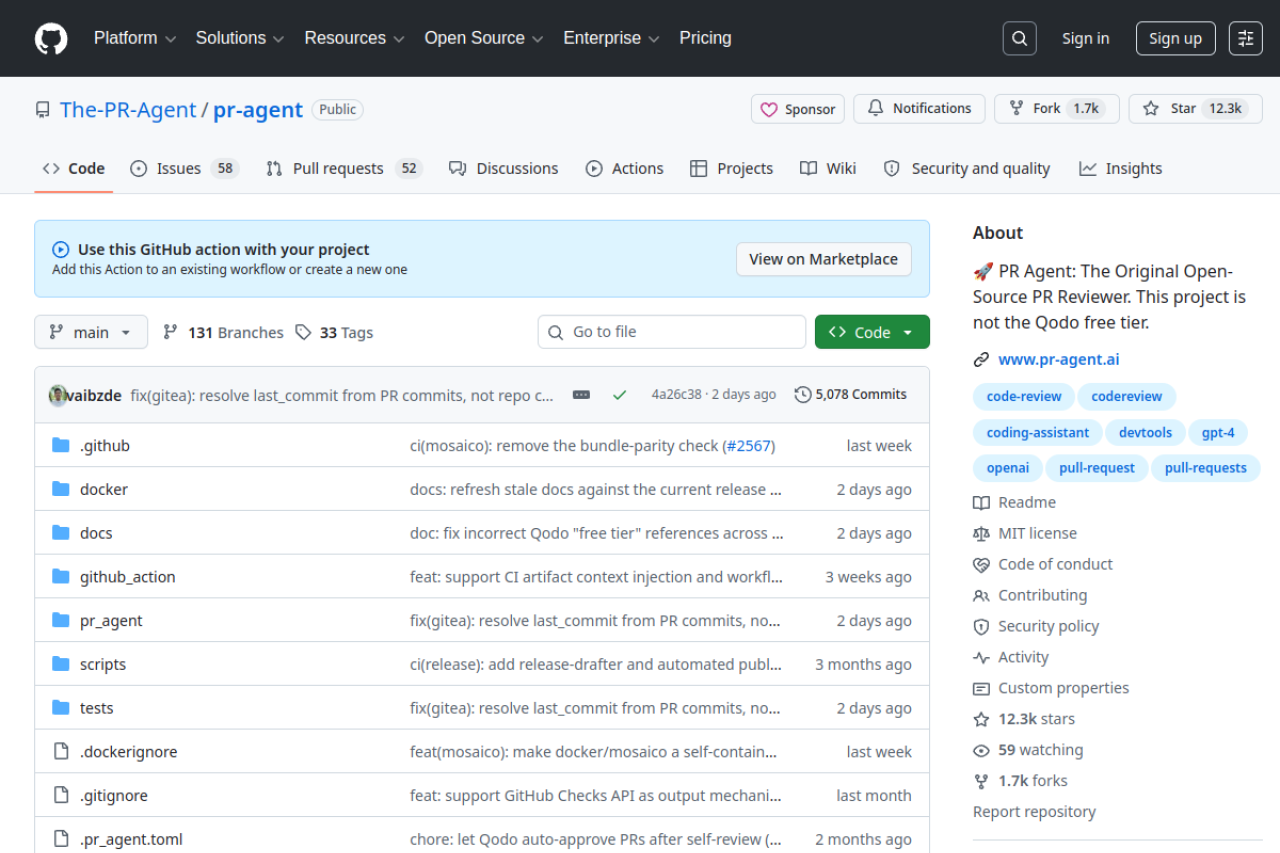Viewport: 1280px width, 853px height.
Task: Switch to the Pull requests tab
Action: [x=344, y=169]
